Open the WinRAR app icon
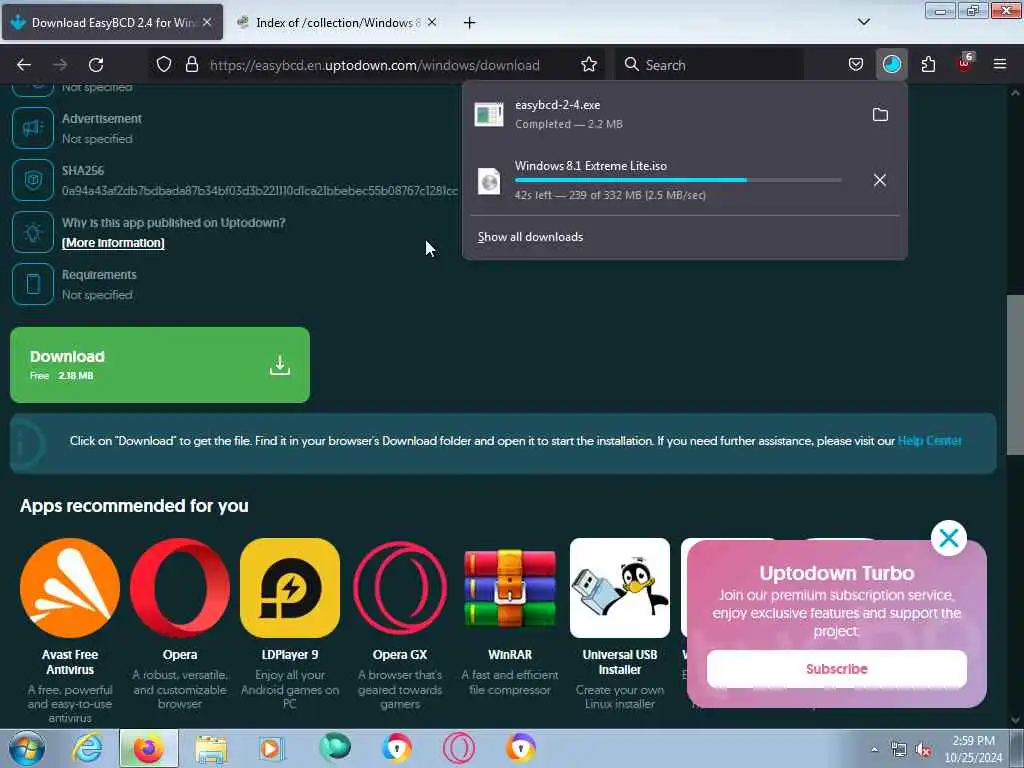 point(510,588)
